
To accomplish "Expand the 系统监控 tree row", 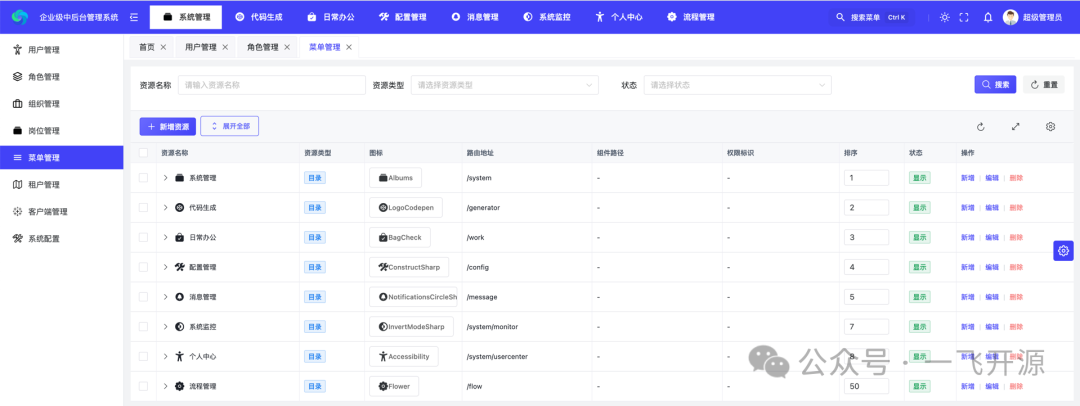I will tap(165, 327).
